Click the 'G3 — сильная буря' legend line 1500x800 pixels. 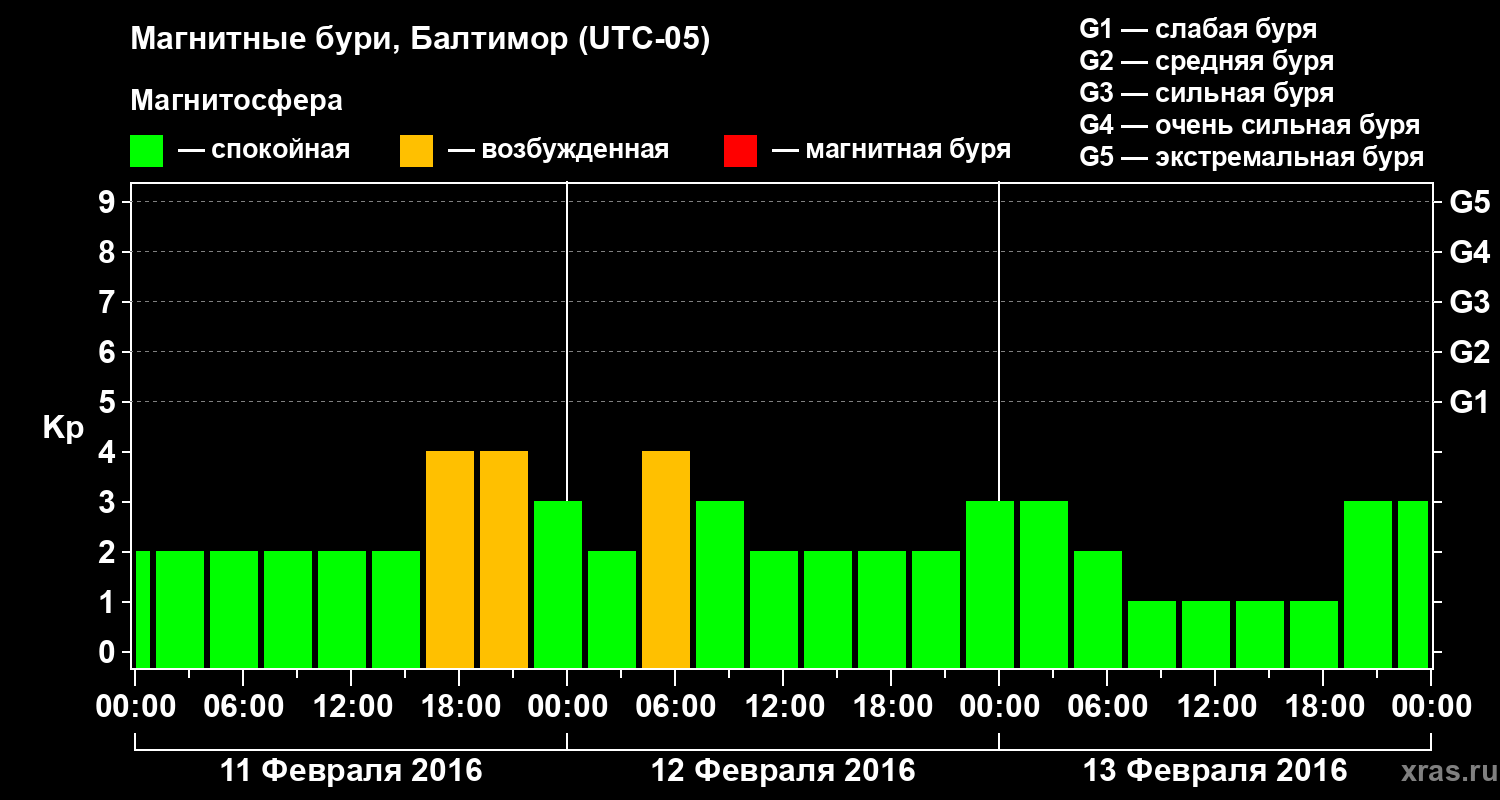click(x=1206, y=93)
